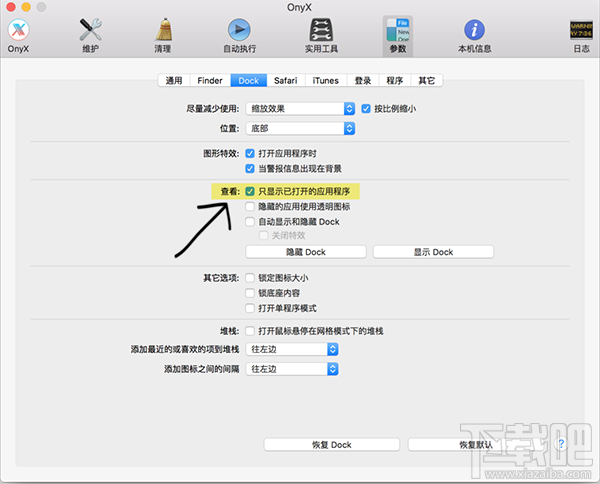Screen dimensions: 600x484
Task: Switch to the 登录 tab
Action: tap(363, 81)
